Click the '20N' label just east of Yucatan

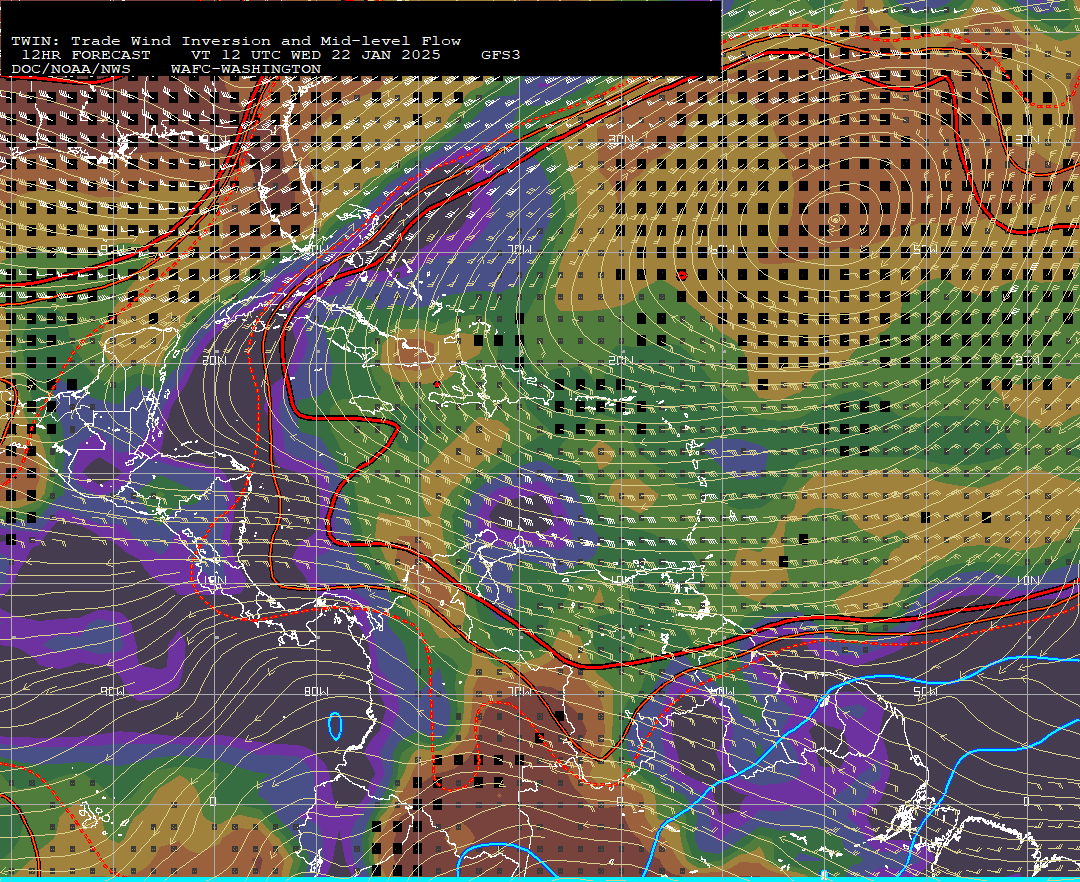click(x=214, y=360)
